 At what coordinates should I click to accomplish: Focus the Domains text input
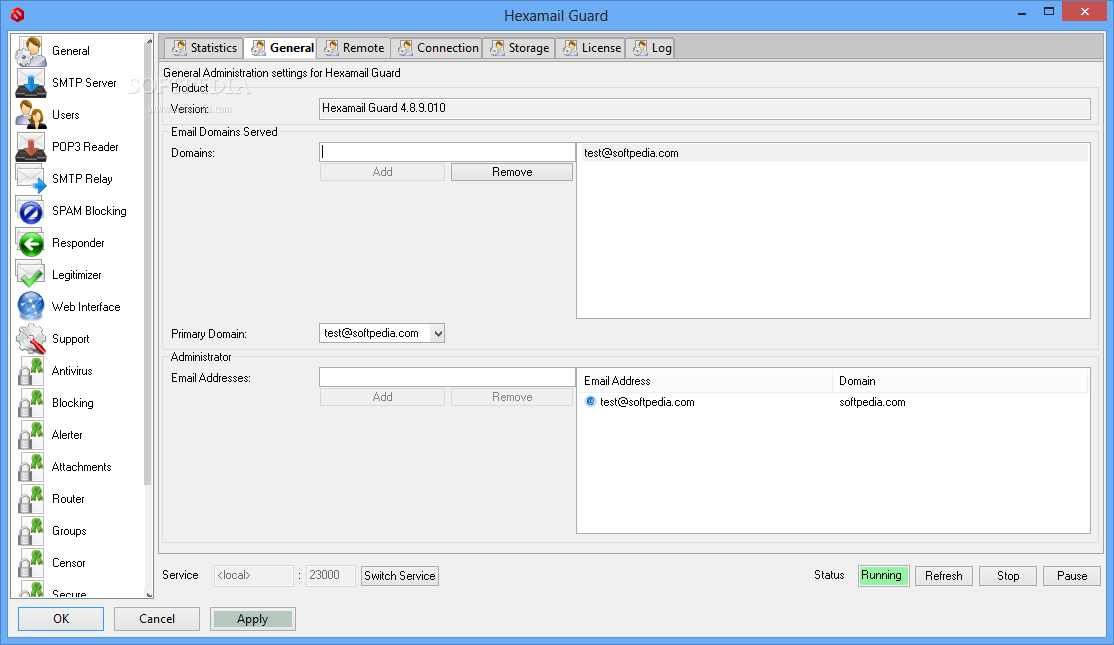[x=447, y=152]
